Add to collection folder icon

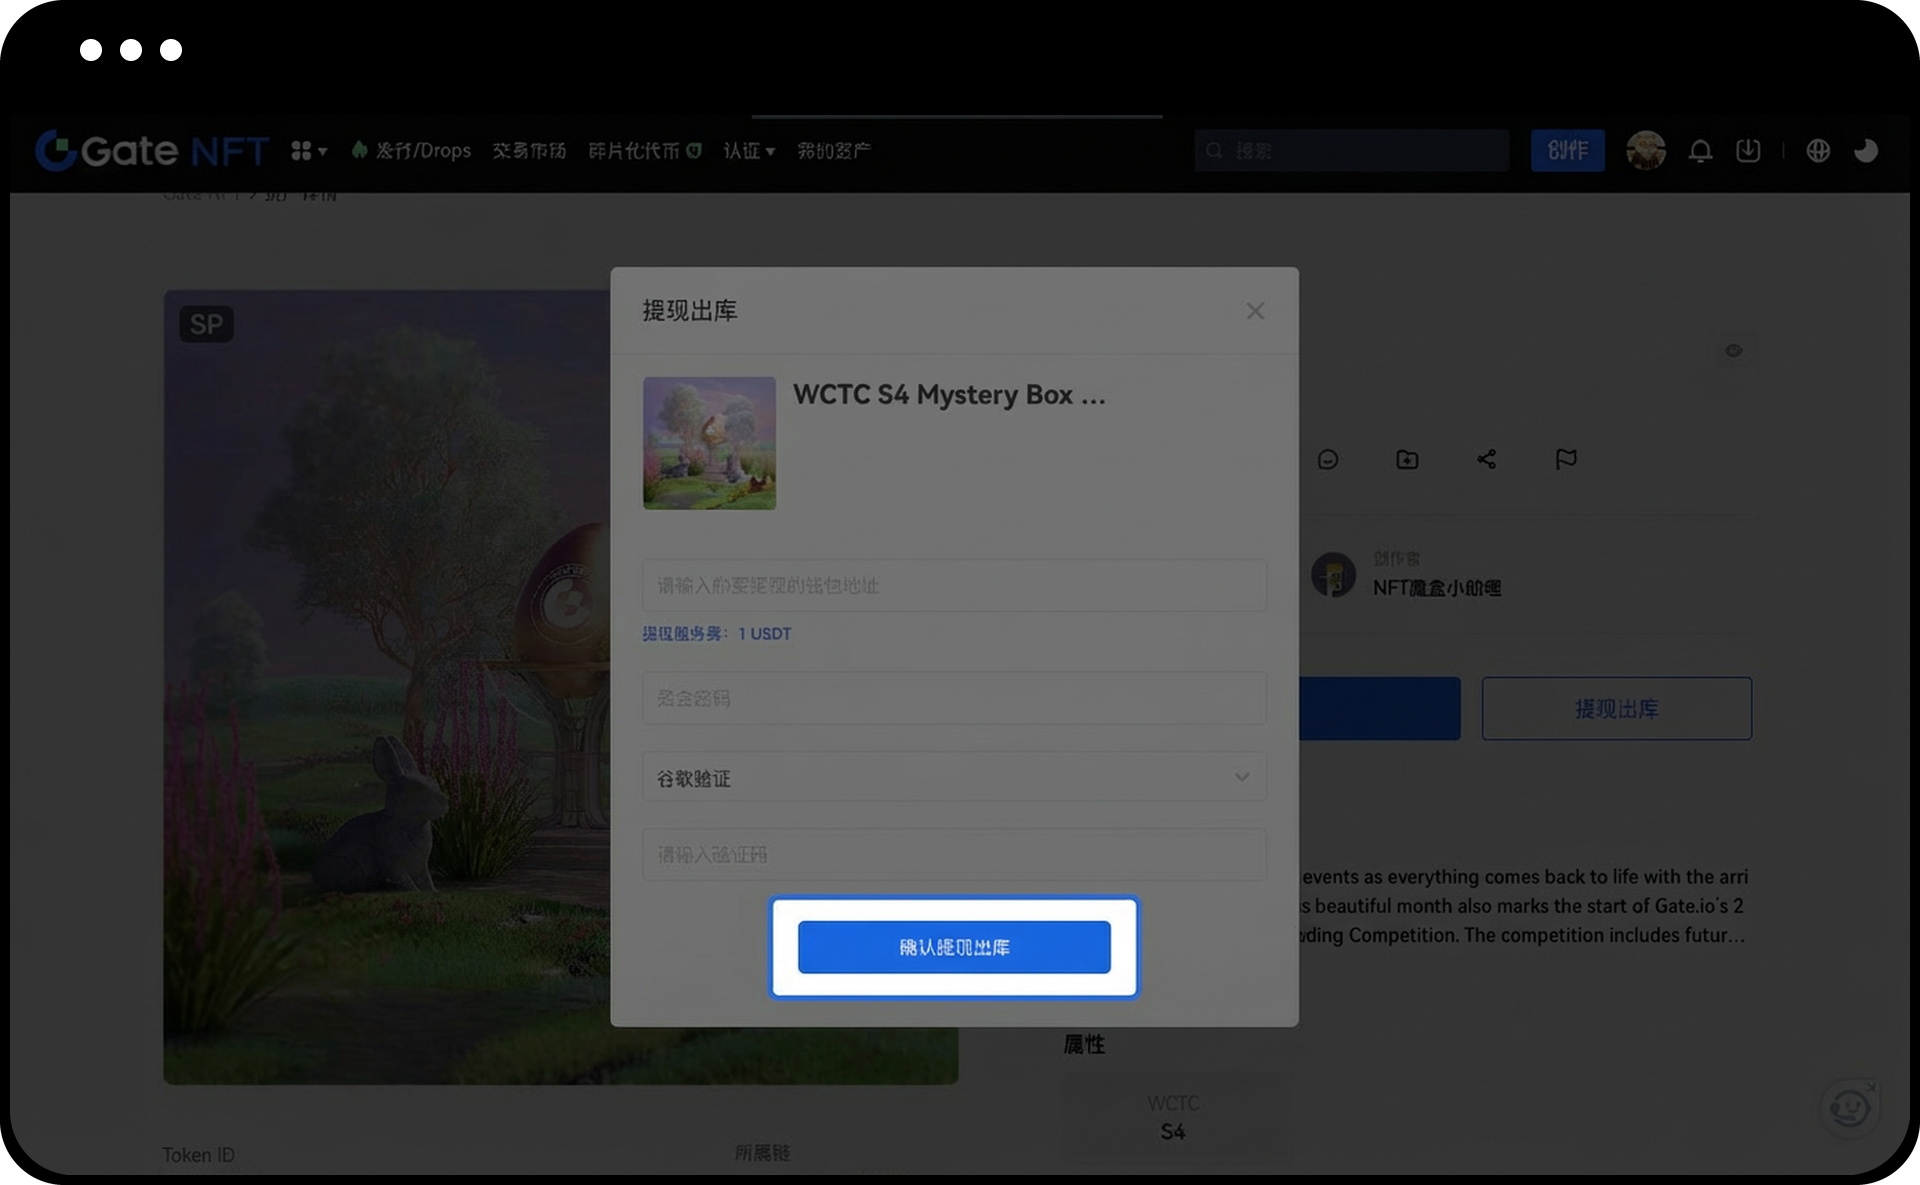point(1407,459)
